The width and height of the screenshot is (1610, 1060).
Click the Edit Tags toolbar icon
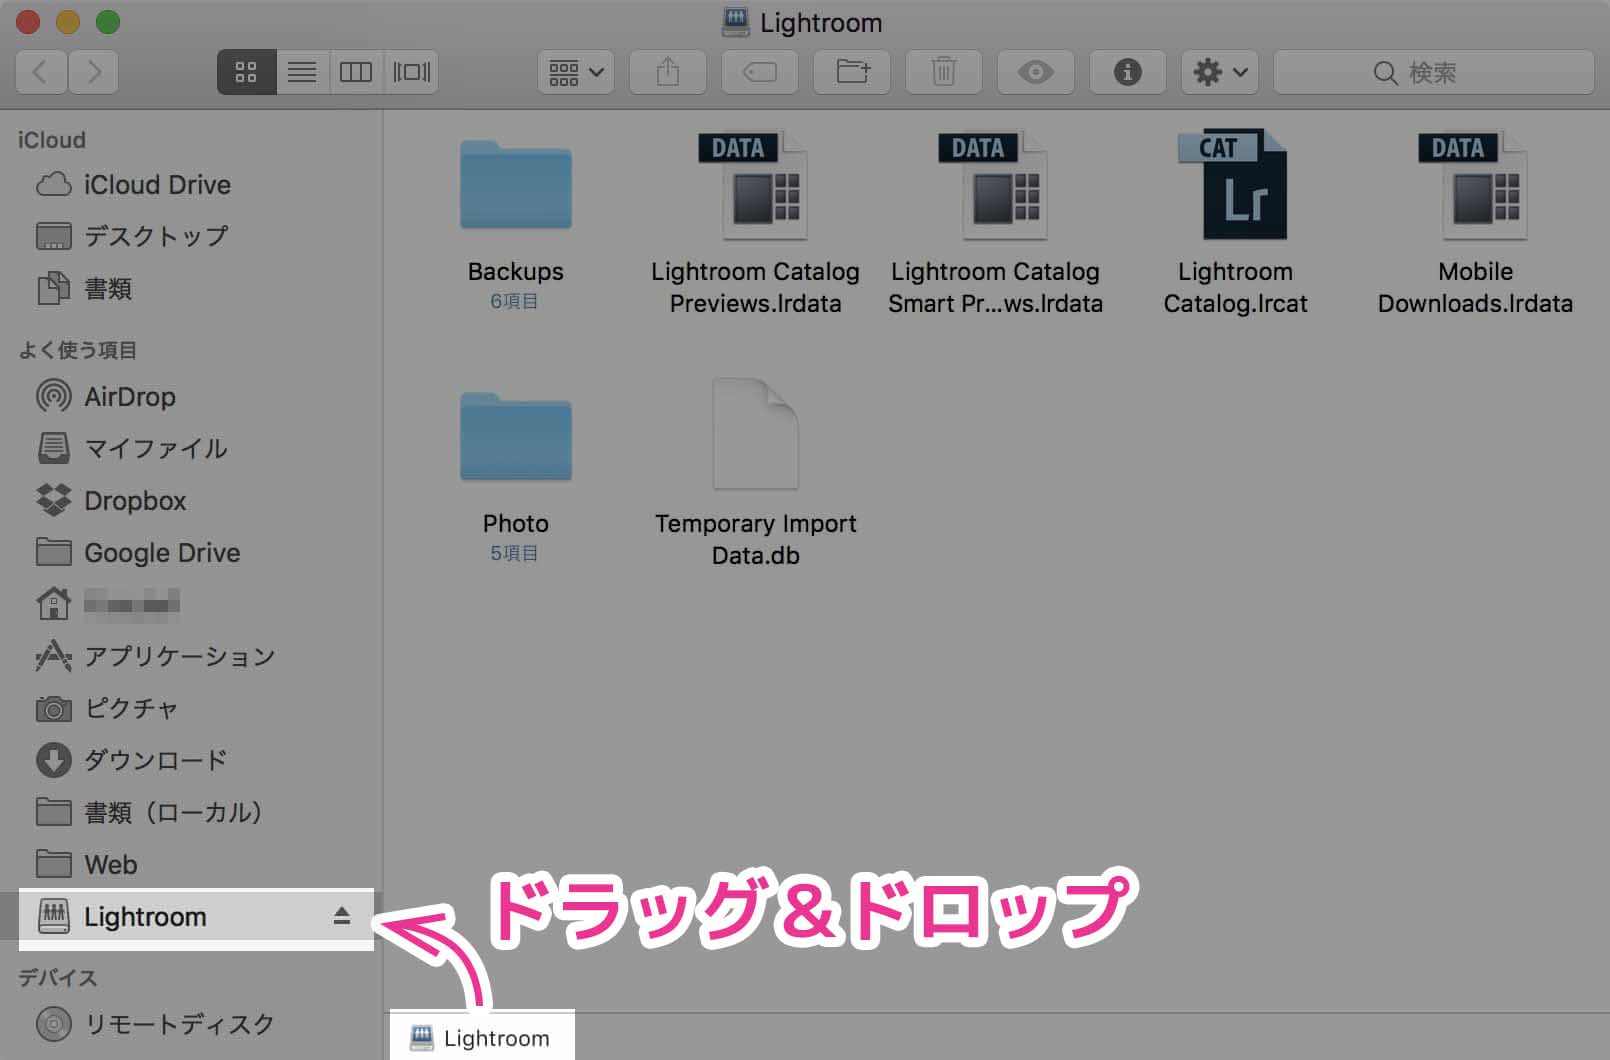click(759, 72)
